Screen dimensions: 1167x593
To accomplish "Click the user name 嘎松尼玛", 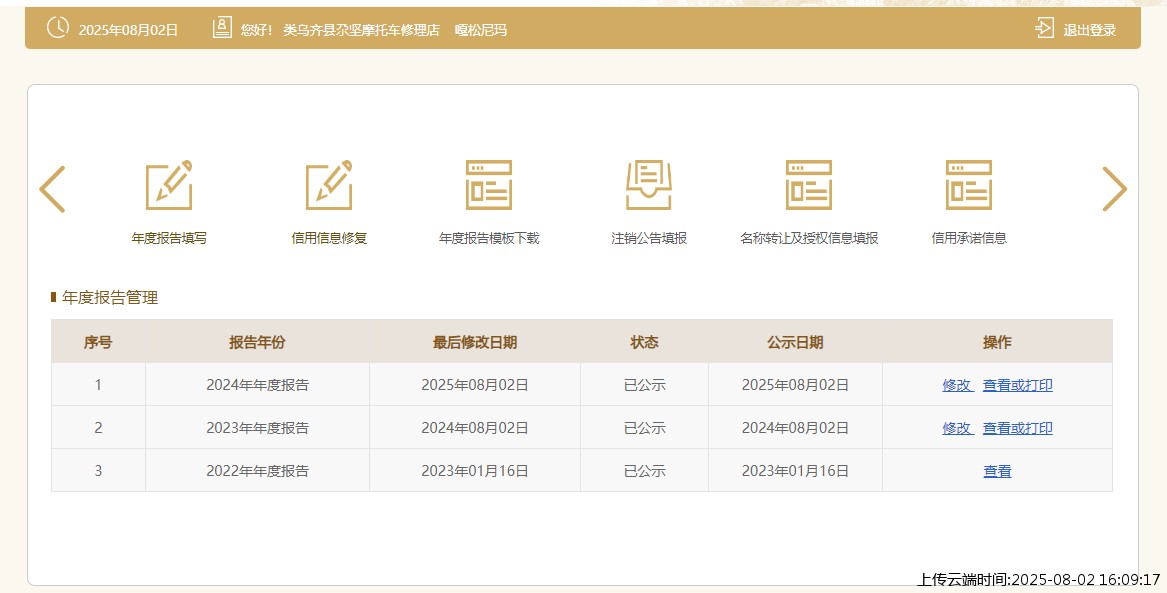I will pos(481,30).
